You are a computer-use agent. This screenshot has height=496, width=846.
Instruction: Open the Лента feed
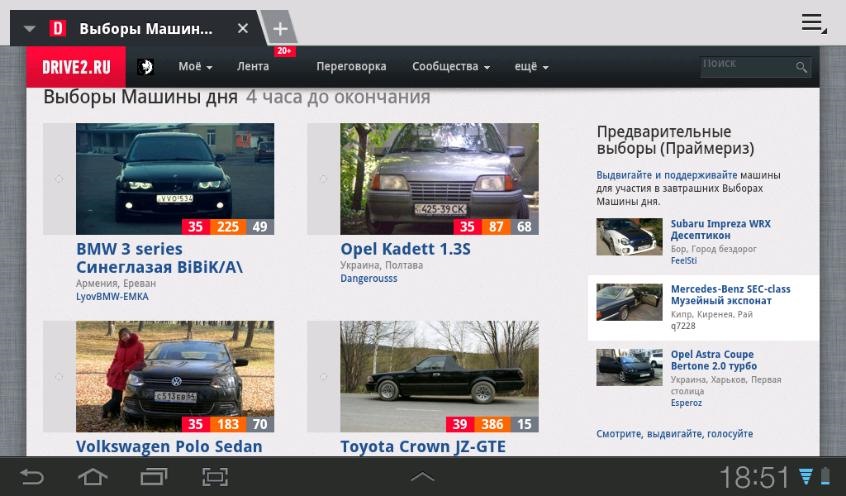tap(253, 66)
